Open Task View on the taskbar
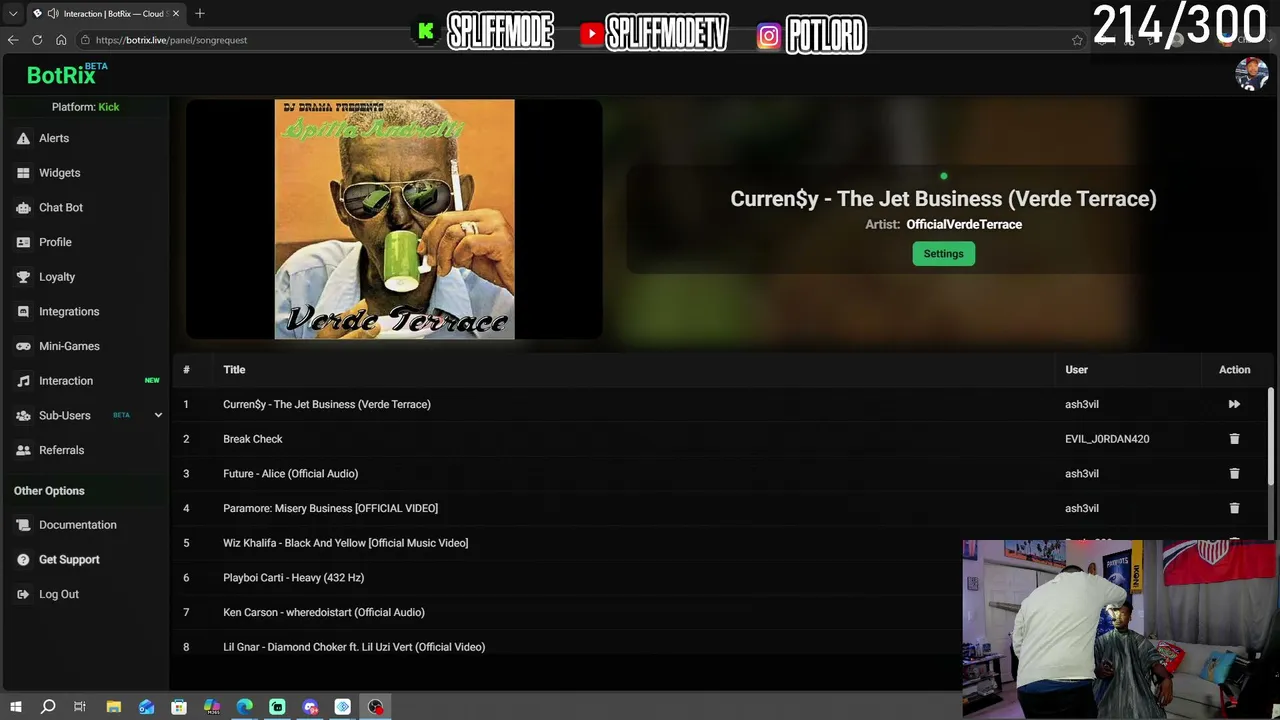1280x720 pixels. click(80, 707)
